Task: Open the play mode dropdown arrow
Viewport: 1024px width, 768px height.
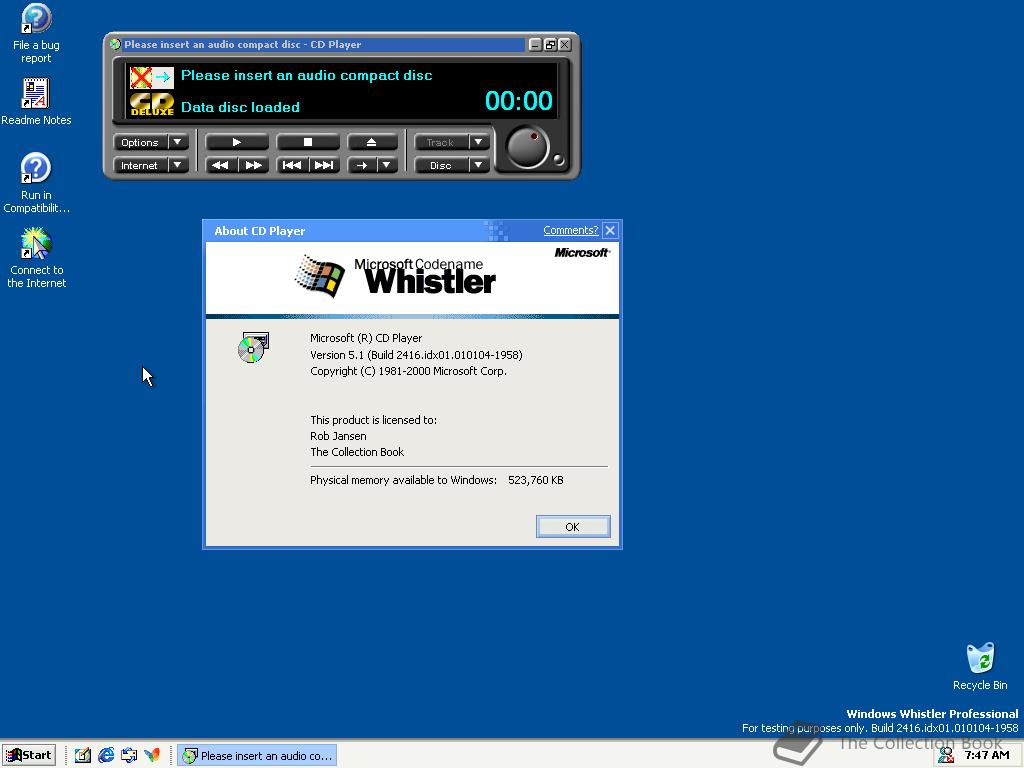Action: click(387, 165)
